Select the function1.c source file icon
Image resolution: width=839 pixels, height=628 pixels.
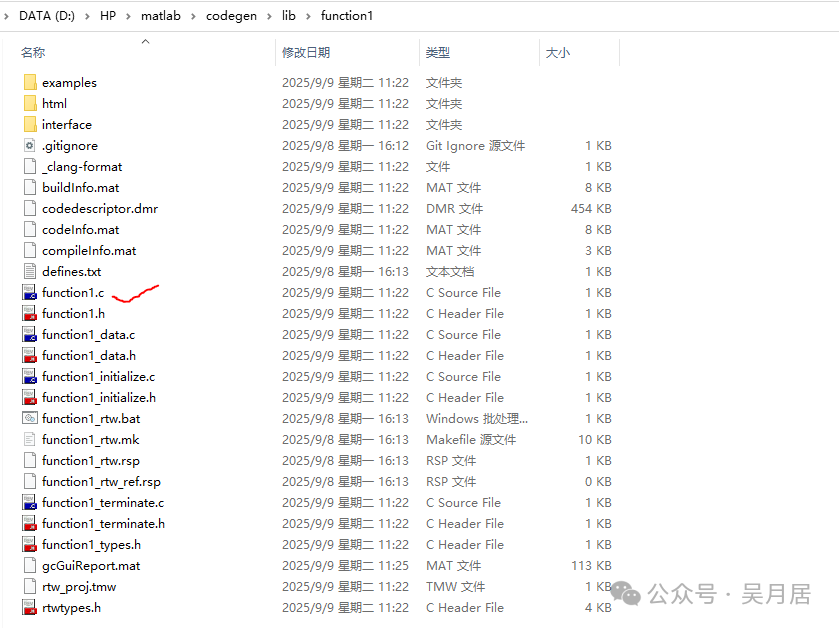coord(30,293)
